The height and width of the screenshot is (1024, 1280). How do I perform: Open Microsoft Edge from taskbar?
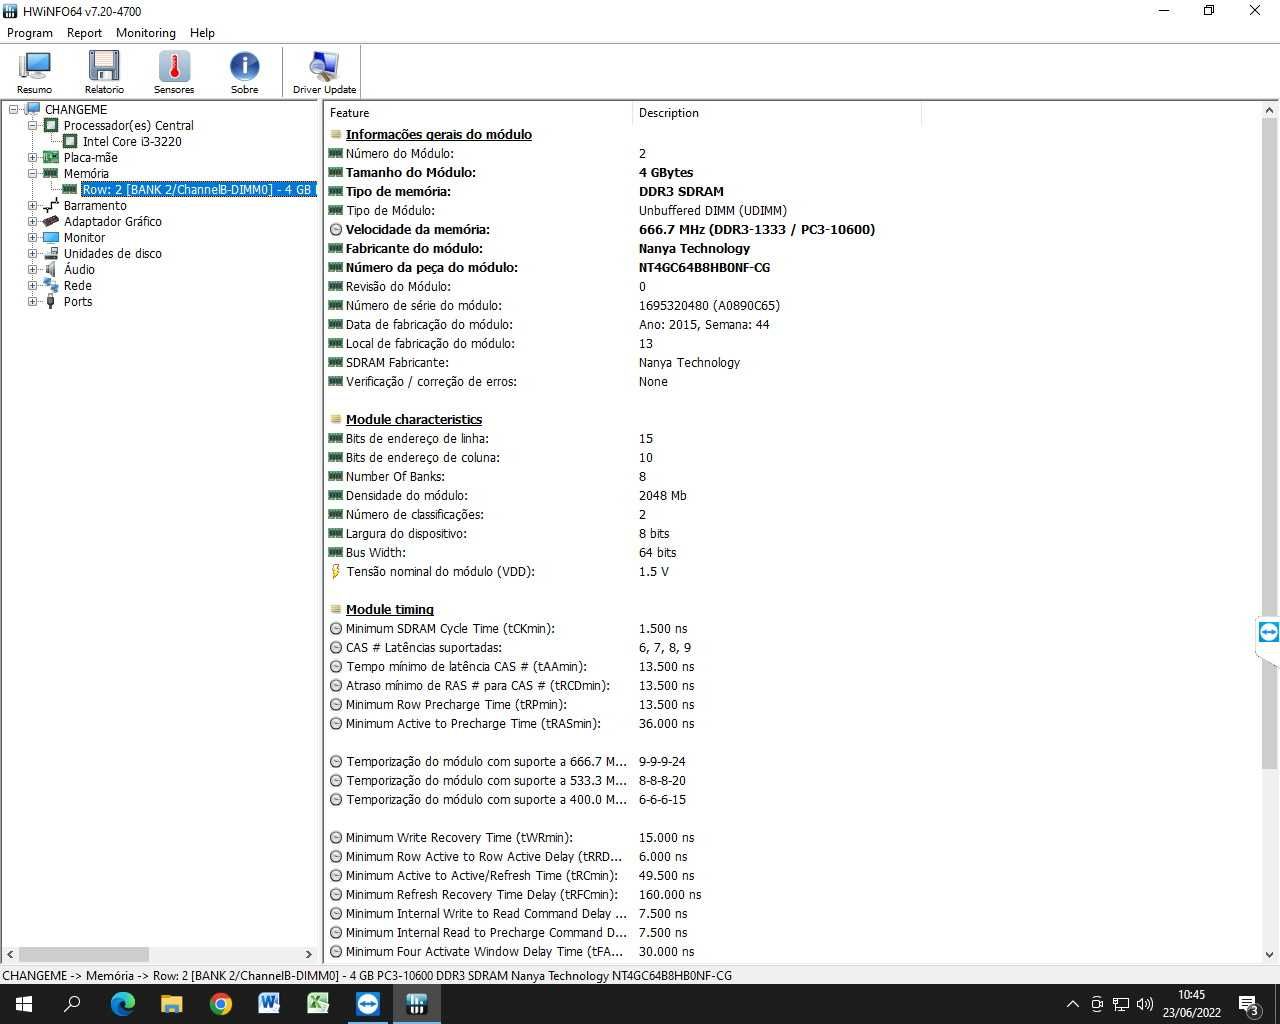click(122, 1004)
